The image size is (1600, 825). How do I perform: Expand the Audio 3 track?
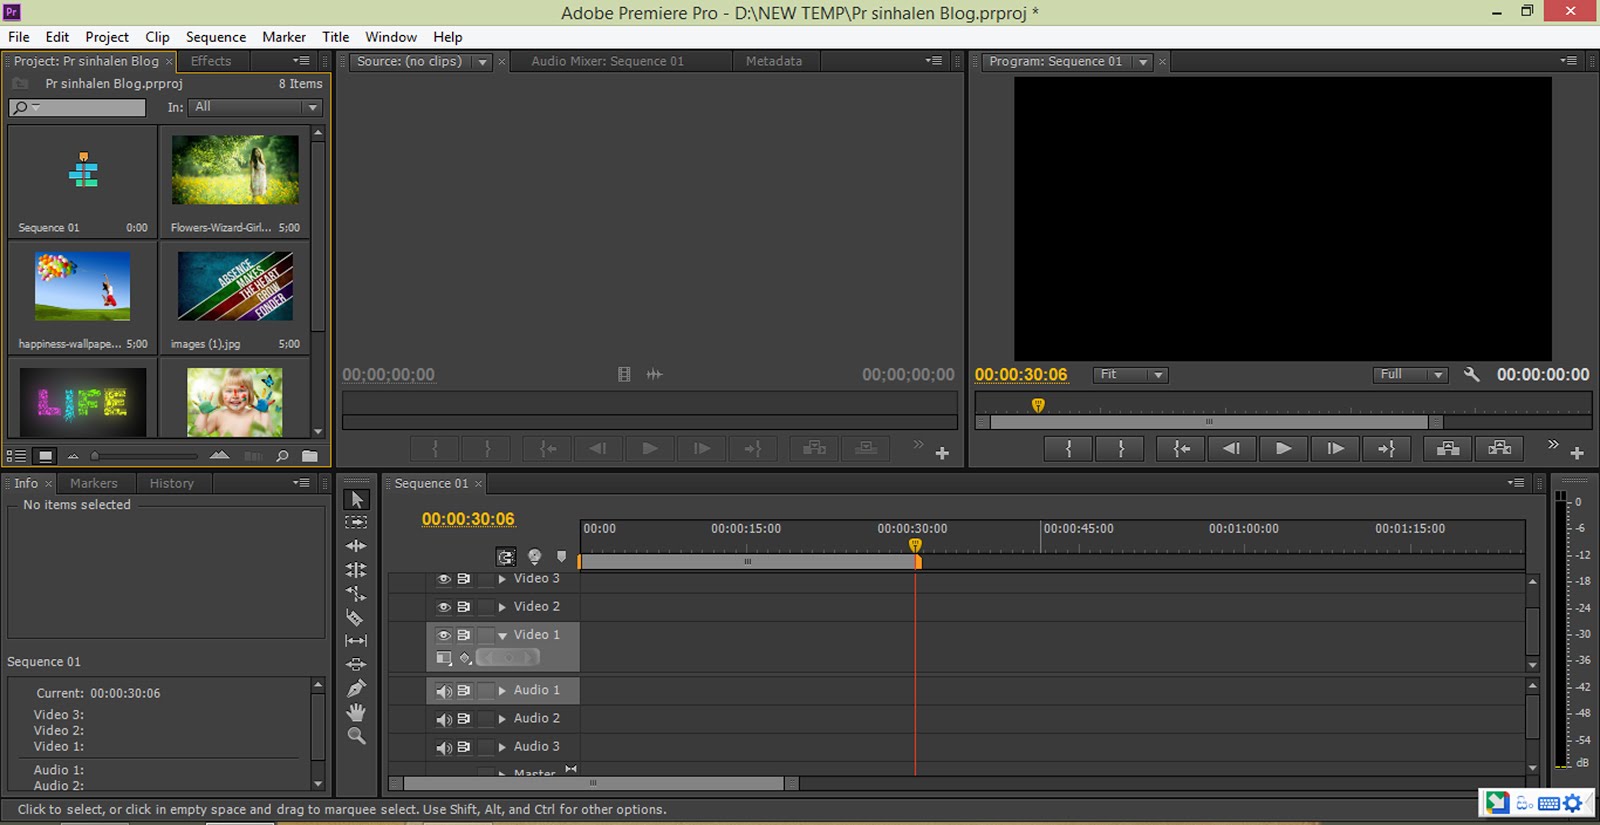coord(502,747)
